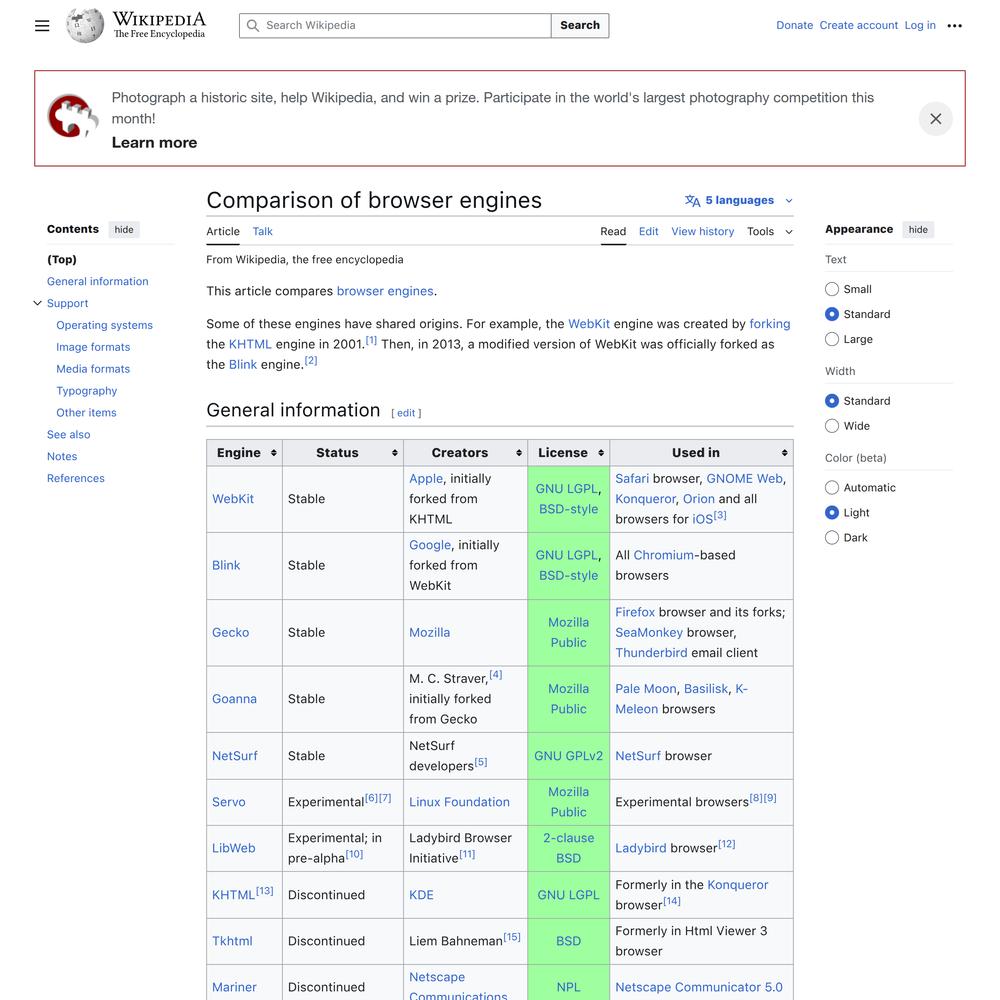The width and height of the screenshot is (1000, 1000).
Task: Open the main menu hamburger icon
Action: [x=42, y=26]
